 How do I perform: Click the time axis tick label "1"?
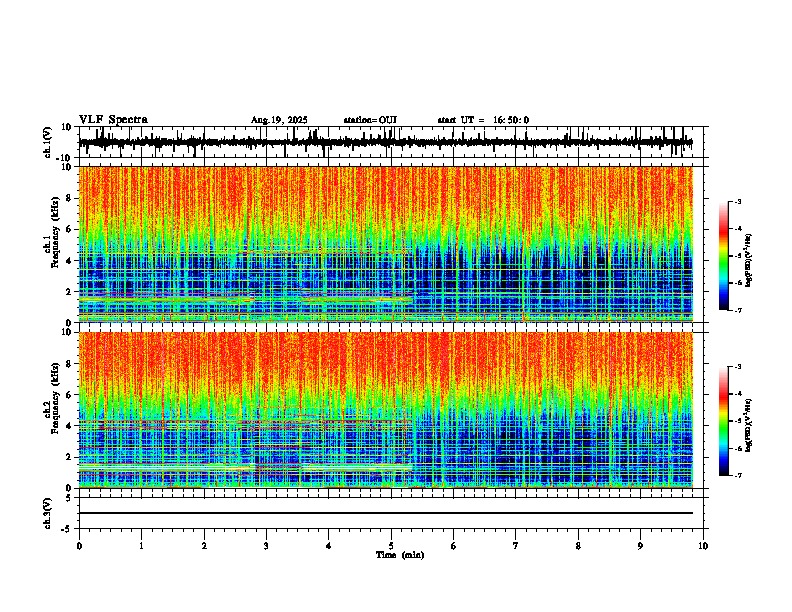[141, 546]
